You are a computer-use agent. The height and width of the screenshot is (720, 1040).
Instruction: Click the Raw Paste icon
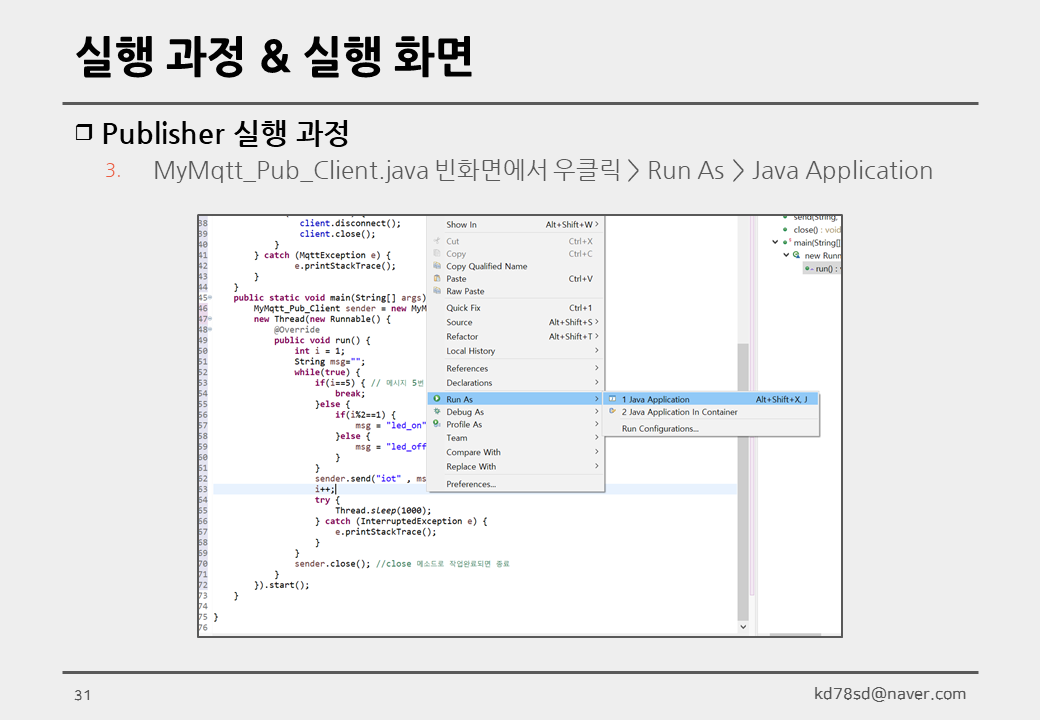pyautogui.click(x=437, y=291)
